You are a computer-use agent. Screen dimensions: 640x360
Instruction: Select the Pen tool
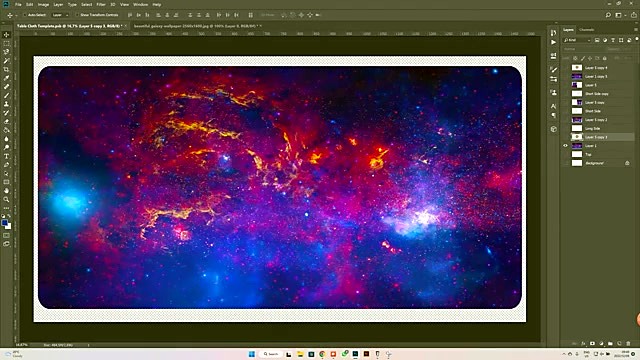pyautogui.click(x=6, y=165)
